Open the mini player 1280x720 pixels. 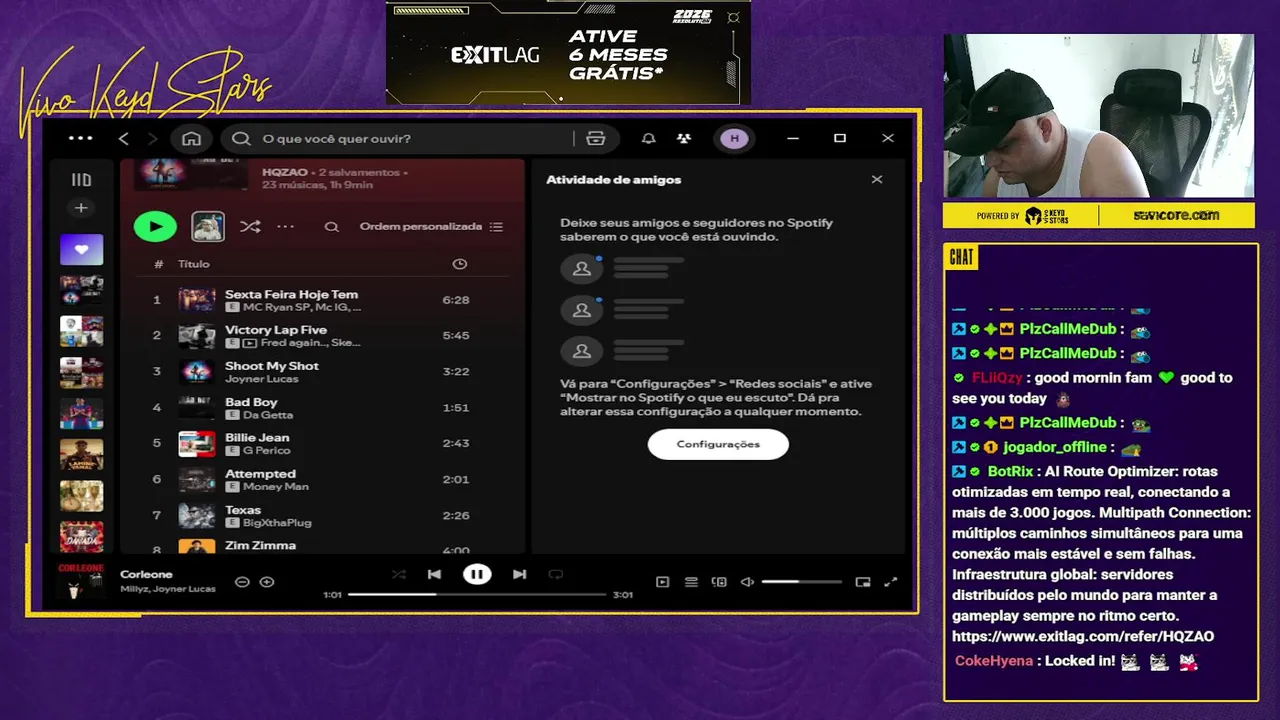coord(863,582)
